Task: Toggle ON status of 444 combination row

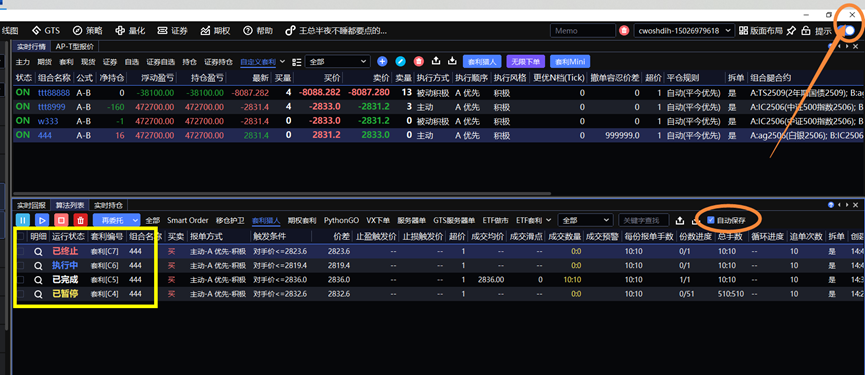Action: click(23, 135)
